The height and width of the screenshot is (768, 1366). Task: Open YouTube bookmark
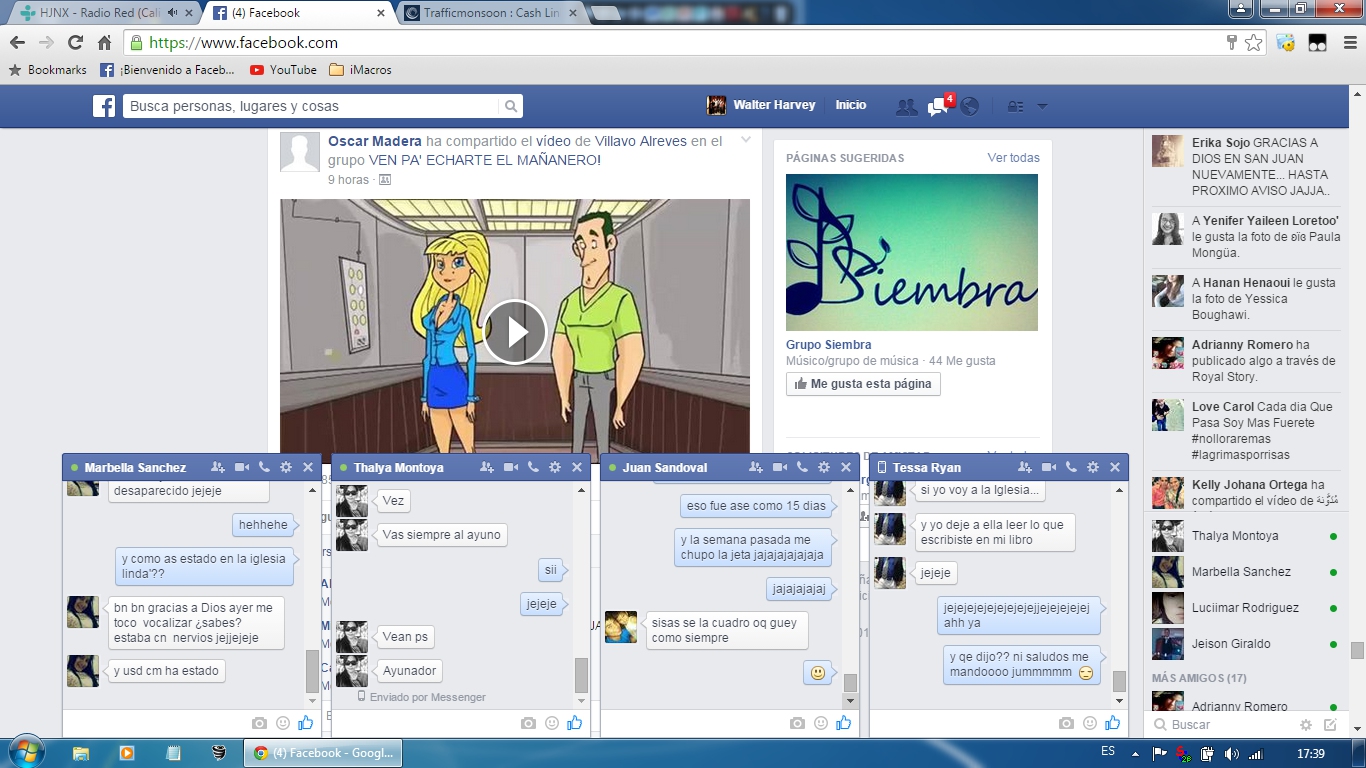click(x=283, y=70)
